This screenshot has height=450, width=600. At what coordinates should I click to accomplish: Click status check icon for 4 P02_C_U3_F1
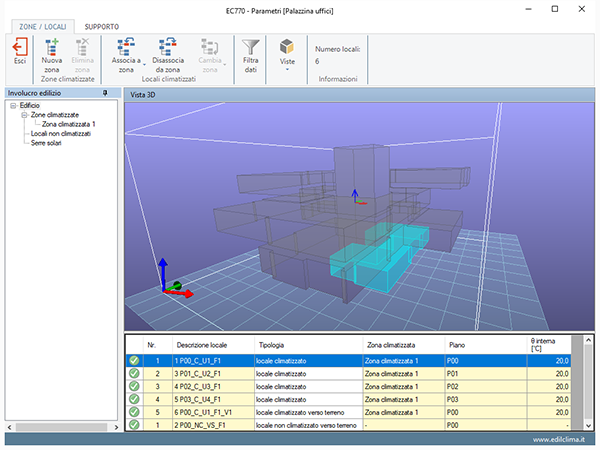pos(134,386)
